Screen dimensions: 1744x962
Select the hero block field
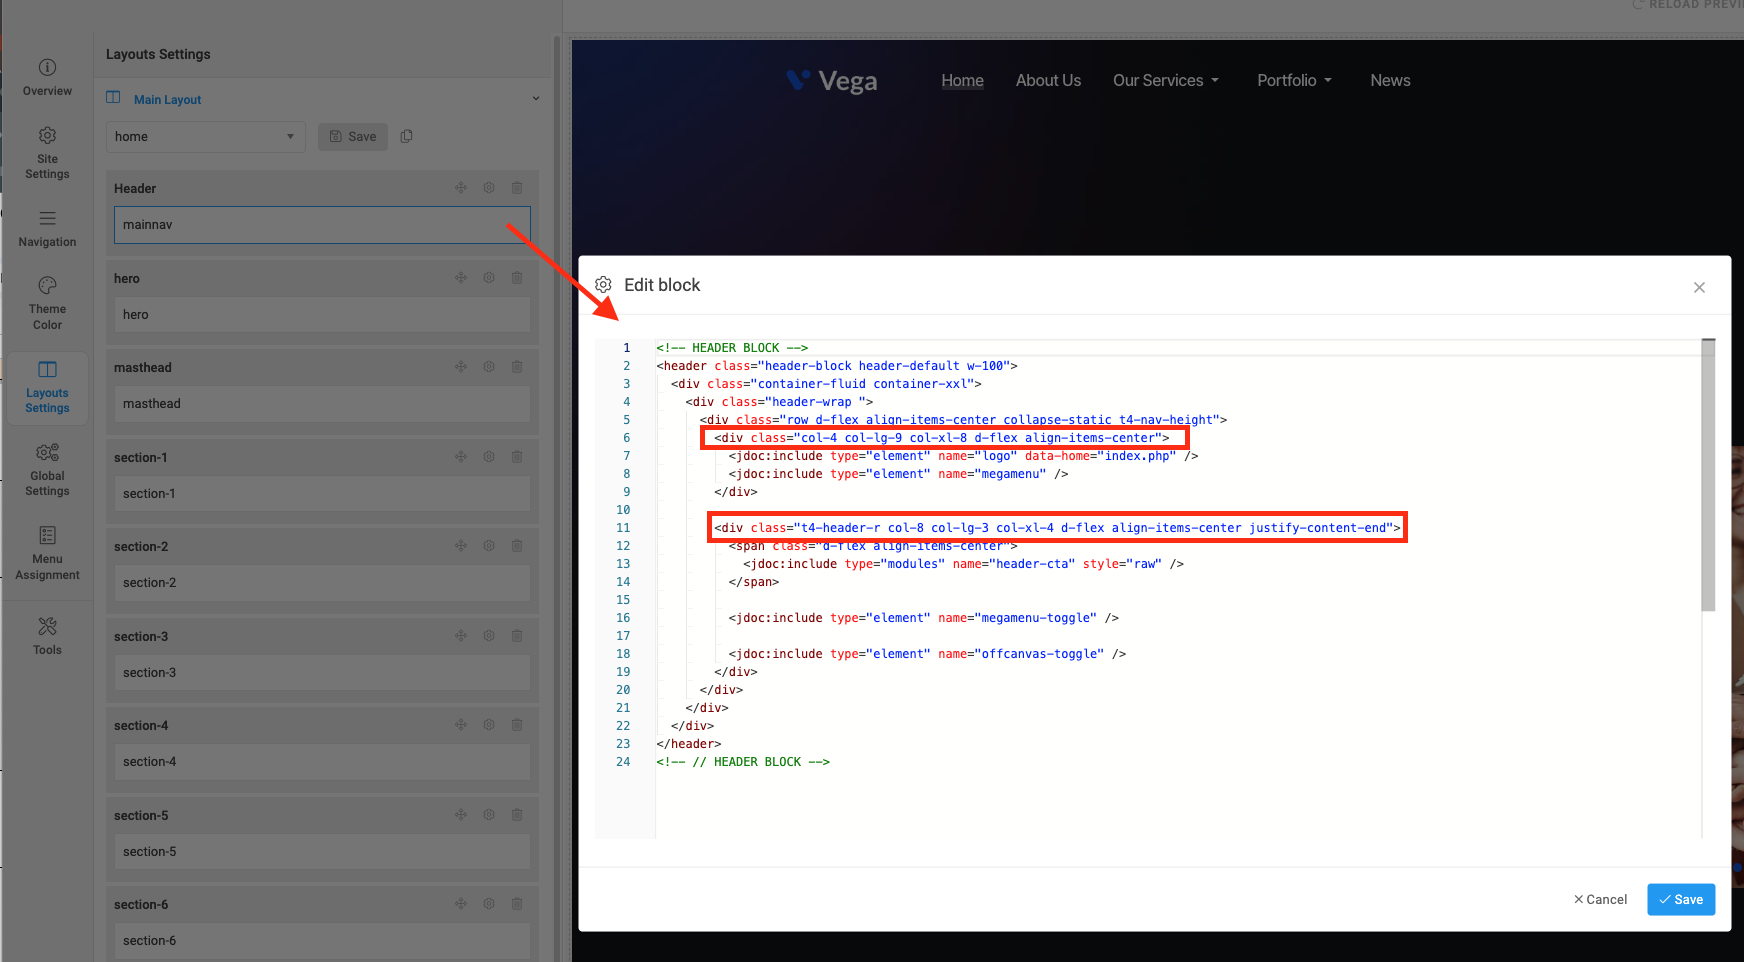[x=322, y=315]
